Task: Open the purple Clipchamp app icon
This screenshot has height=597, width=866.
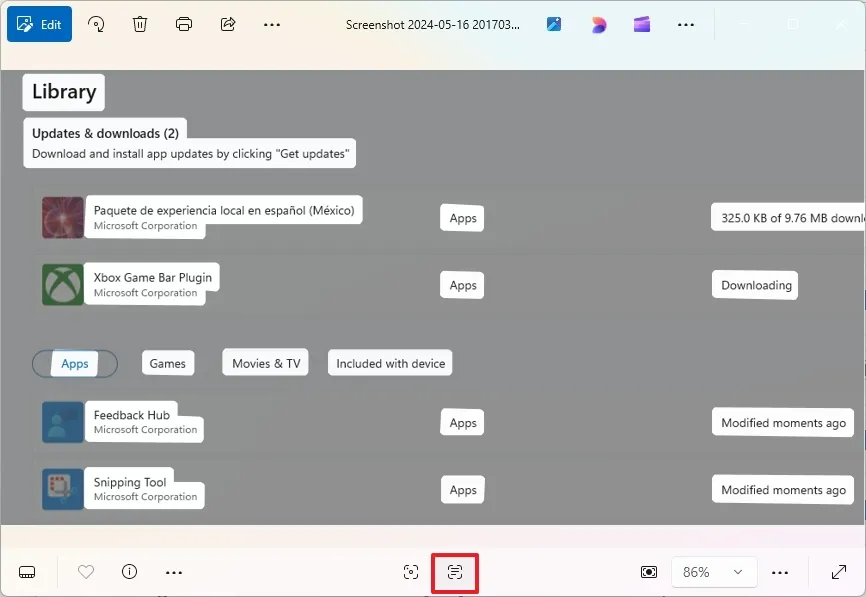Action: 642,24
